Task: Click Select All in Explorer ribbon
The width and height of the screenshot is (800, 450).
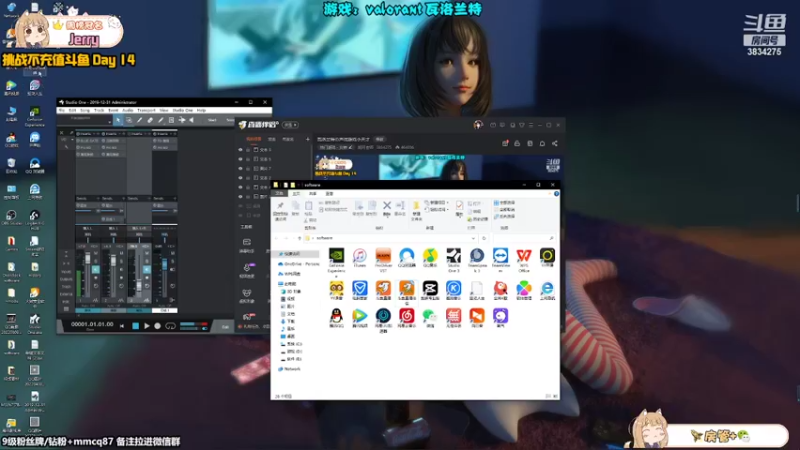Action: point(505,203)
